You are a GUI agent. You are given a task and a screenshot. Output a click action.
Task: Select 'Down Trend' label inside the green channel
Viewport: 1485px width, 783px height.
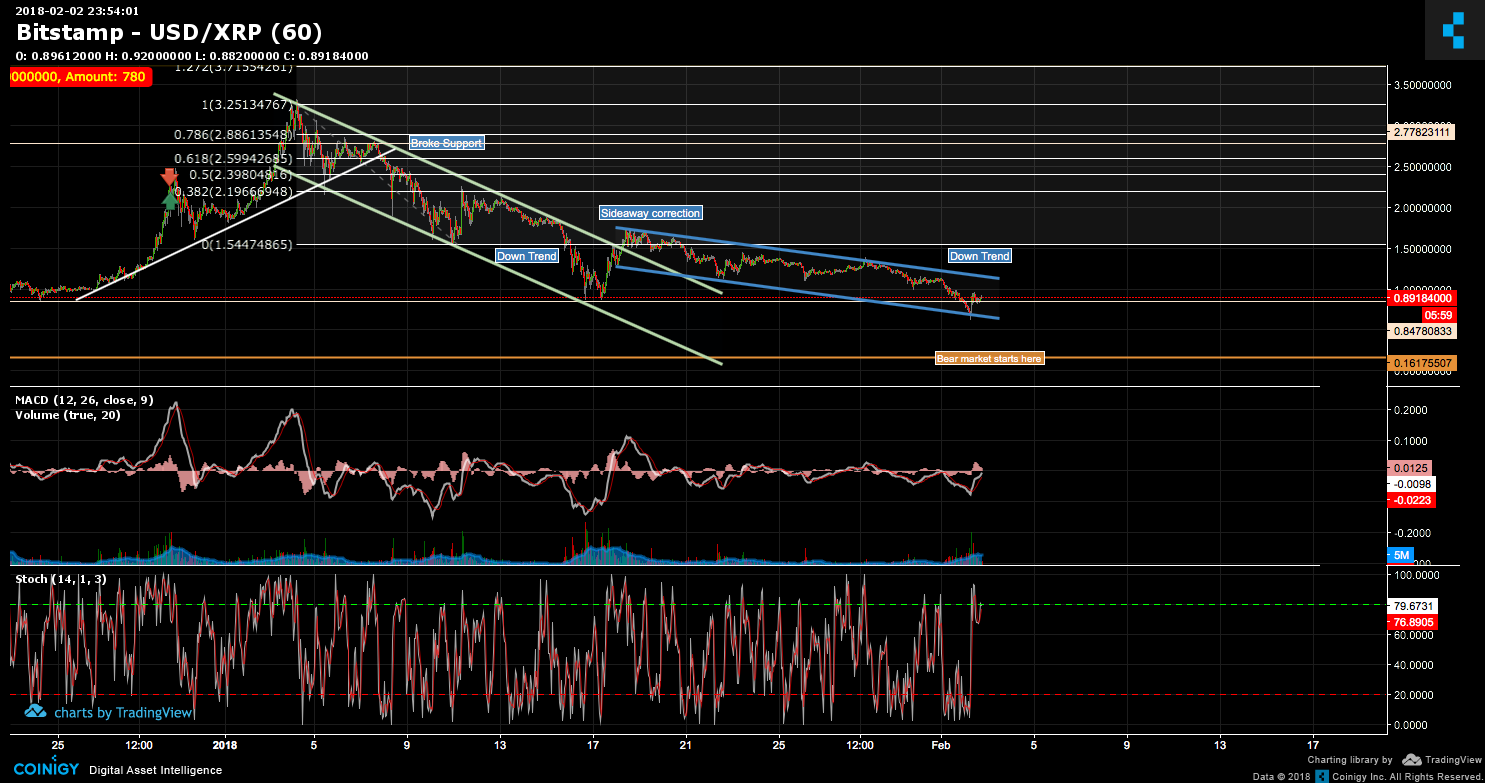[527, 256]
